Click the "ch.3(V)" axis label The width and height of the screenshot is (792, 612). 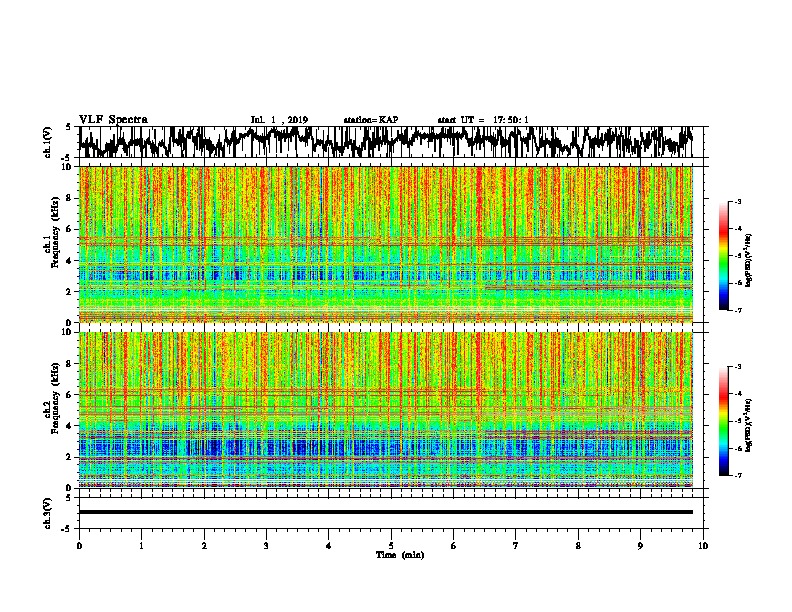48,513
